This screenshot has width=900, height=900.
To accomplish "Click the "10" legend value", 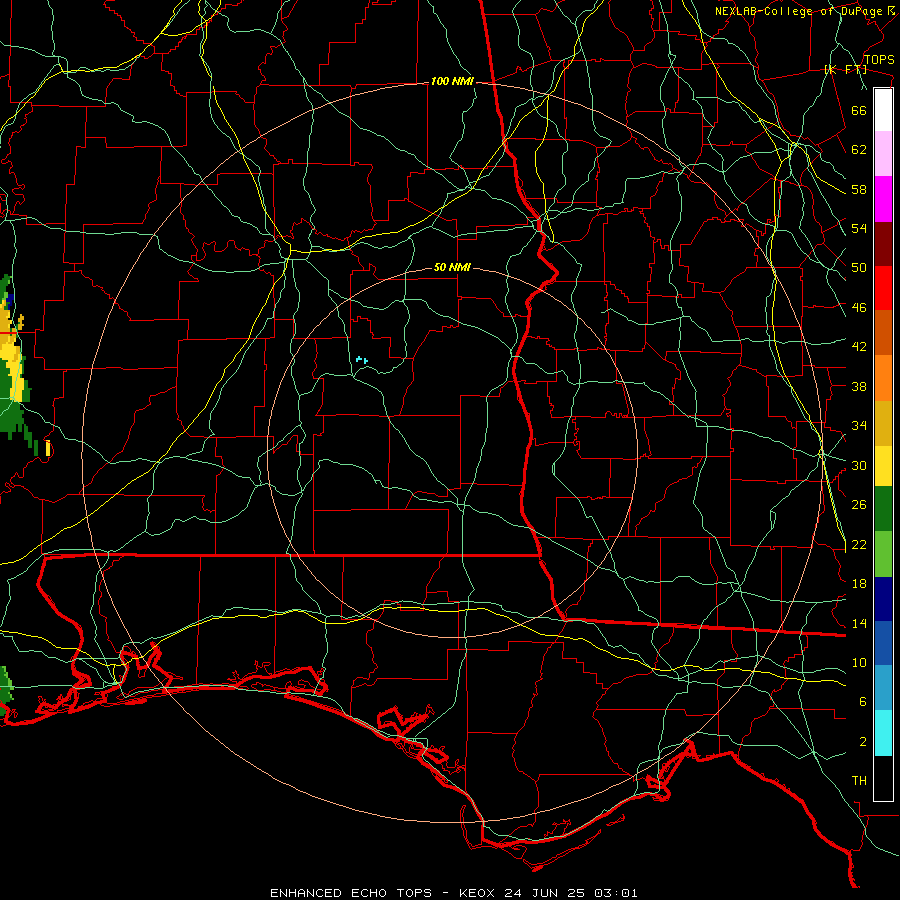I will pyautogui.click(x=859, y=663).
